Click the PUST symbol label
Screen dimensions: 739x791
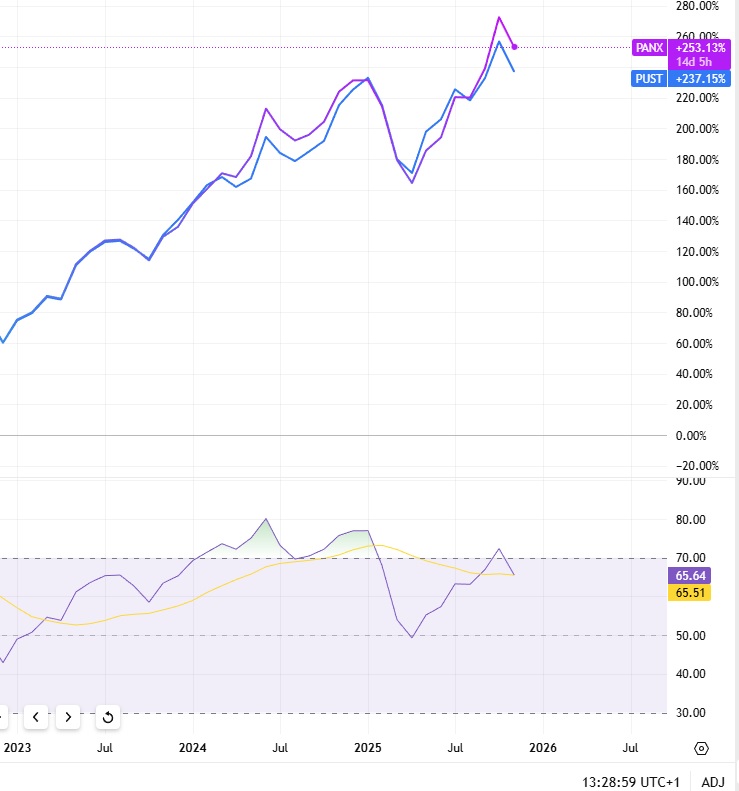[x=649, y=79]
